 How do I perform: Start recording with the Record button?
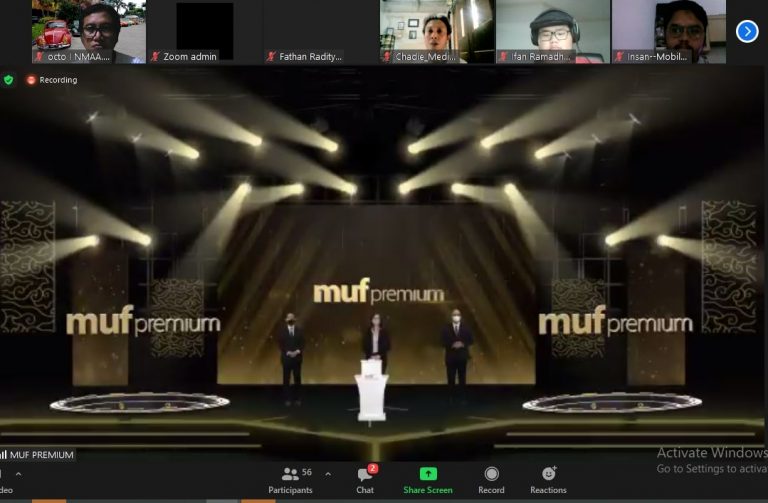pyautogui.click(x=491, y=480)
